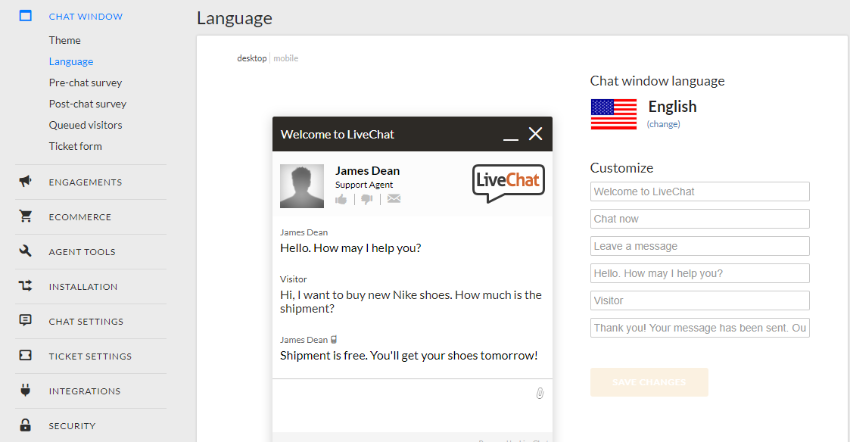The width and height of the screenshot is (850, 442).
Task: Click the Agent Tools wrench icon
Action: click(25, 251)
